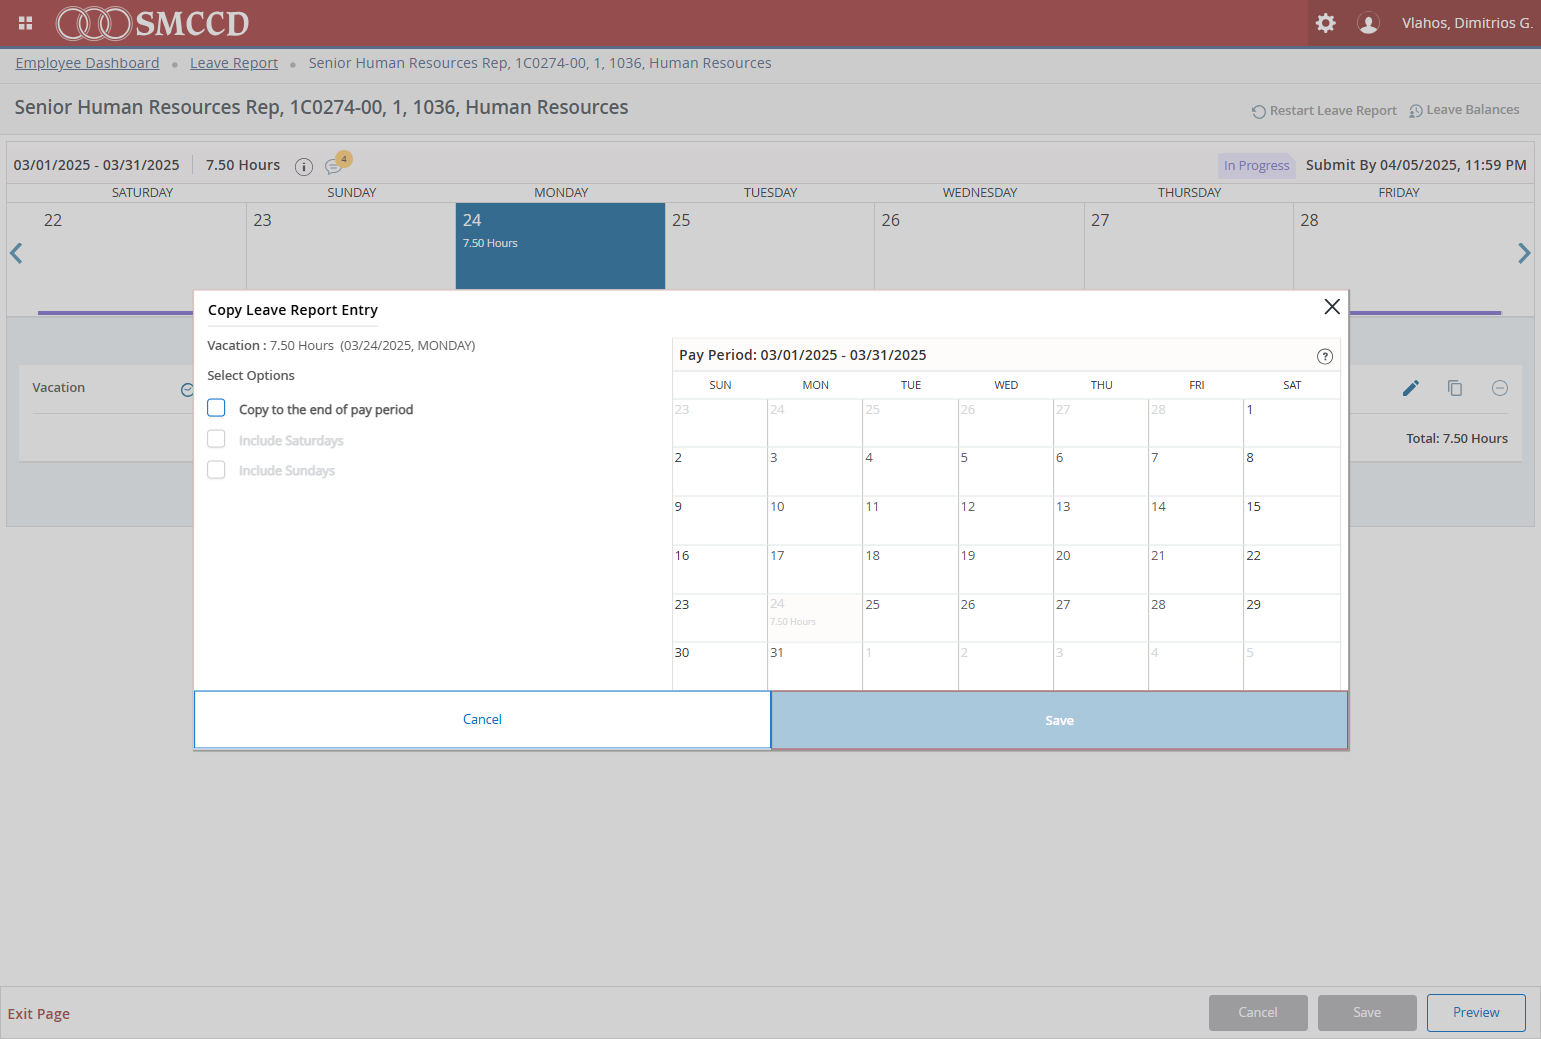Open the Employee Dashboard breadcrumb link
Viewport: 1541px width, 1039px height.
pos(87,63)
